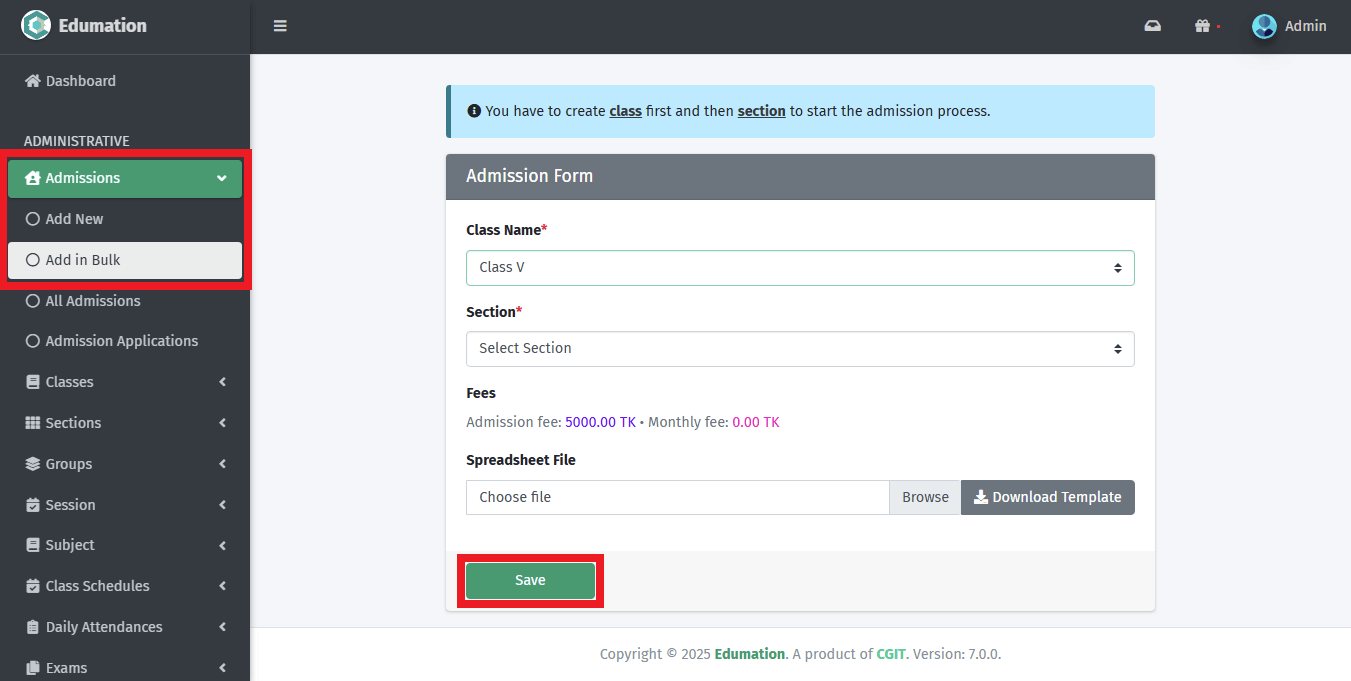Viewport: 1351px width, 681px height.
Task: Open the Daily Attendances menu
Action: click(104, 627)
